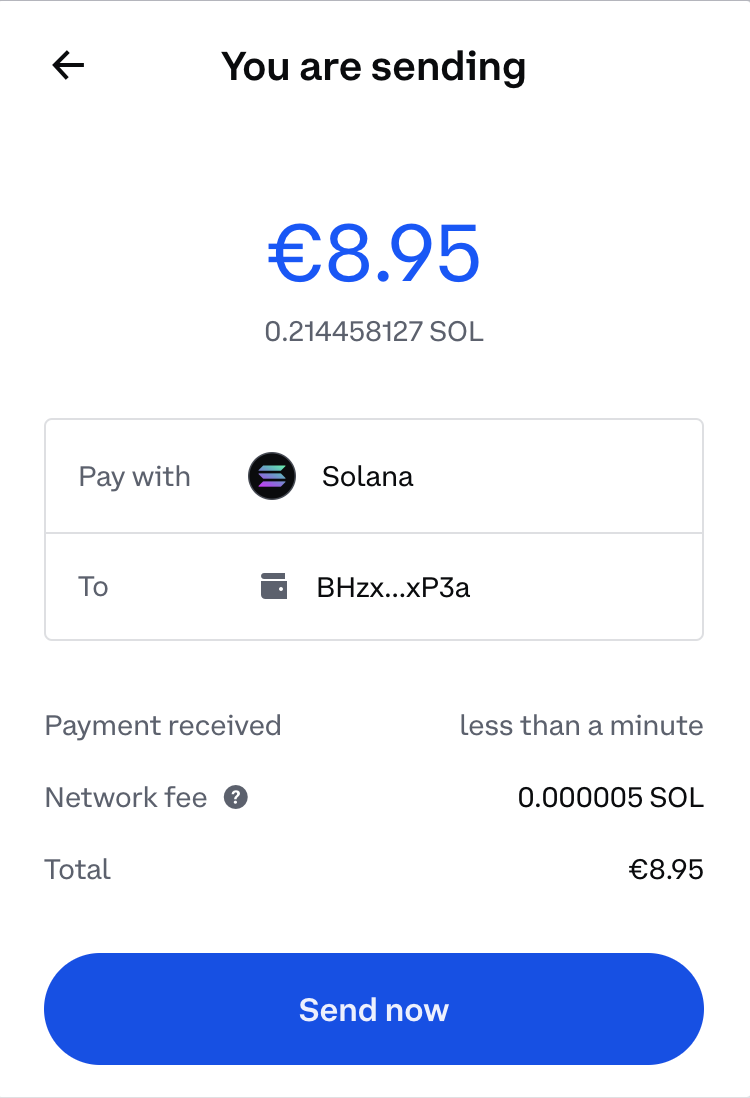Click the 'You are sending' heading

(x=374, y=67)
